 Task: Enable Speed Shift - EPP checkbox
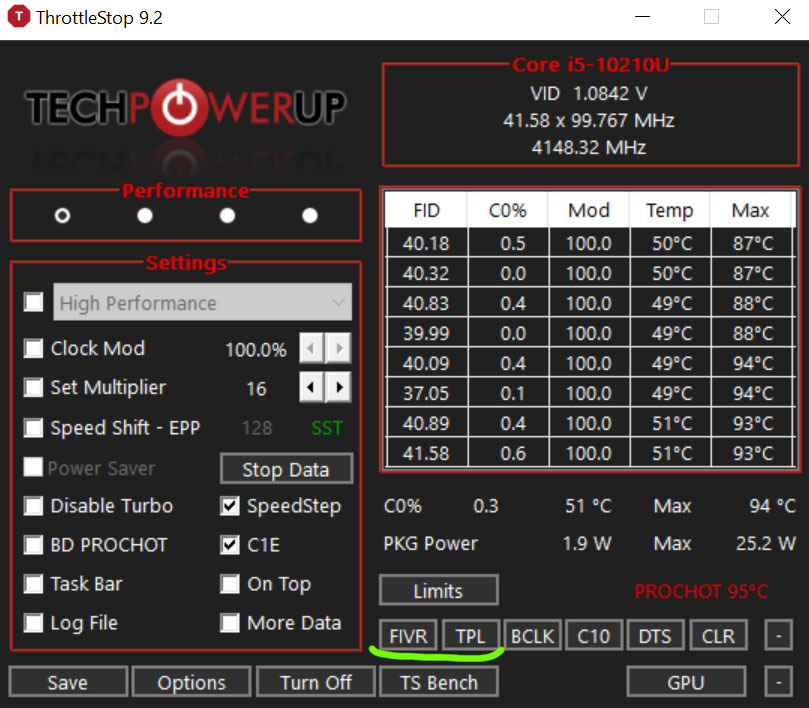(x=34, y=428)
